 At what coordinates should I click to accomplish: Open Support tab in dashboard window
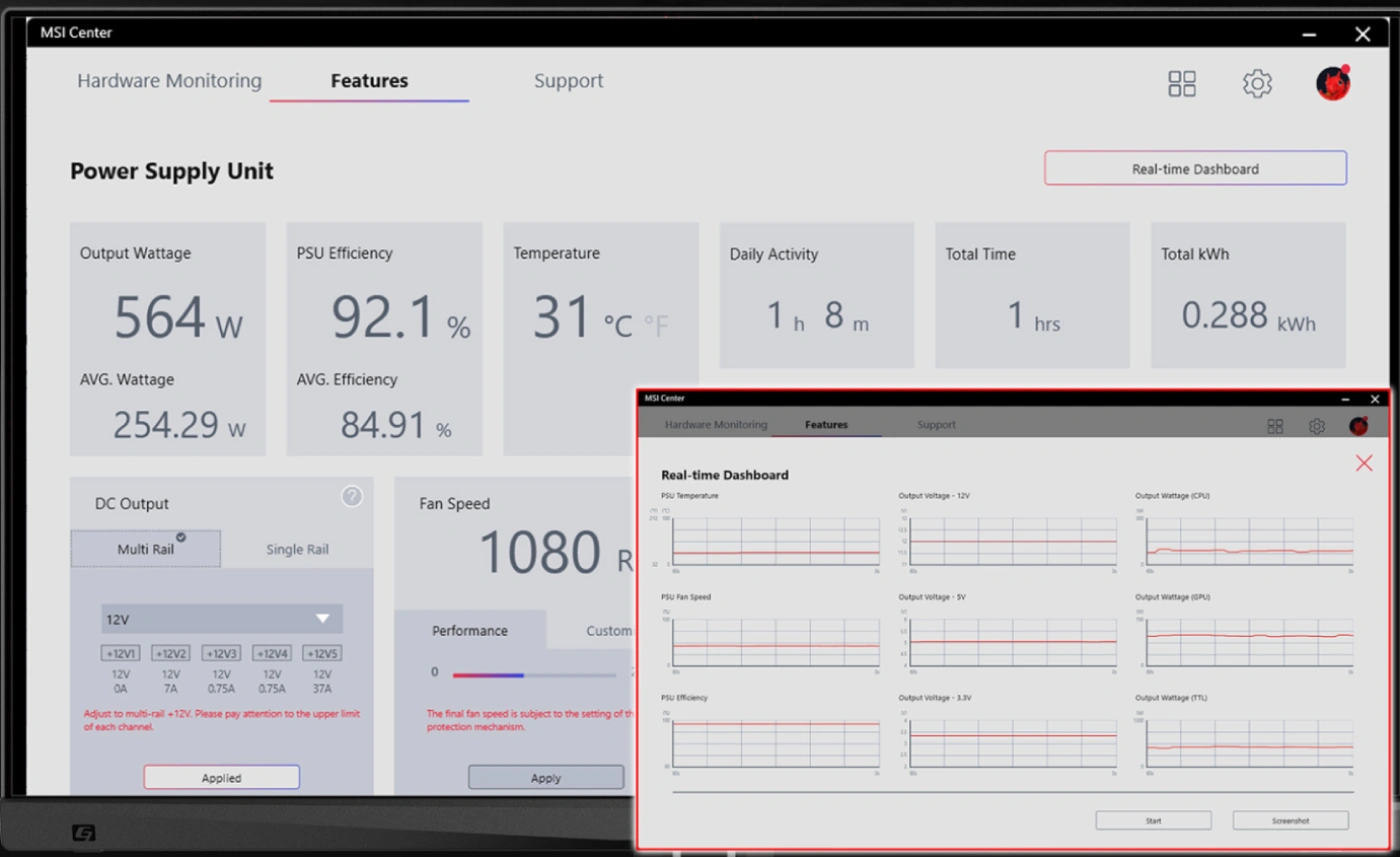pos(936,425)
